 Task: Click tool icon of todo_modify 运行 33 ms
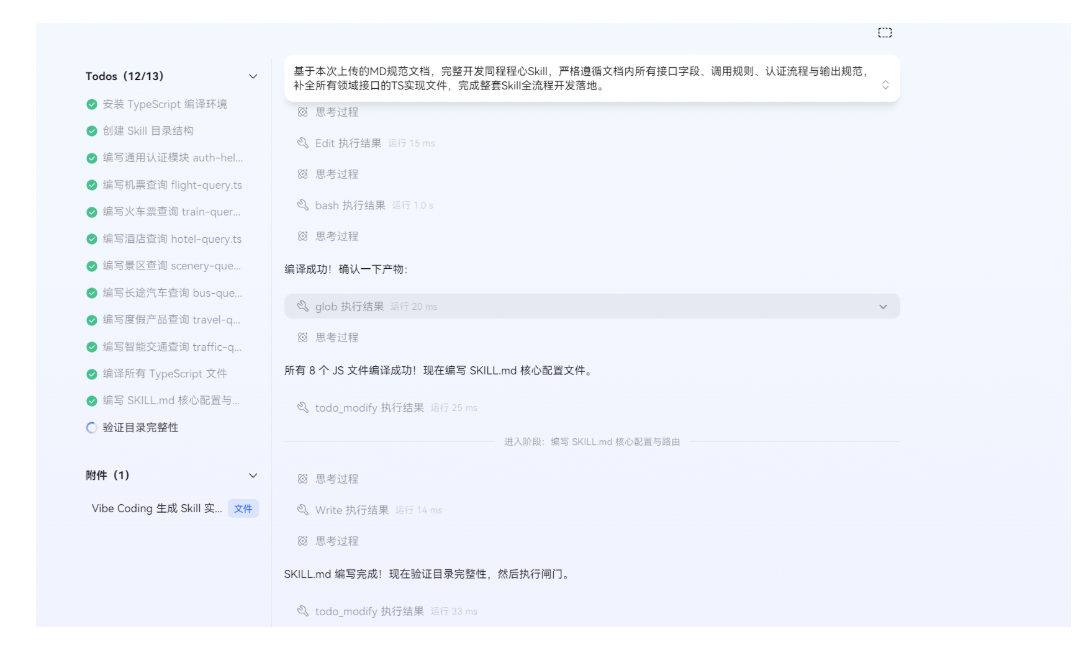302,611
